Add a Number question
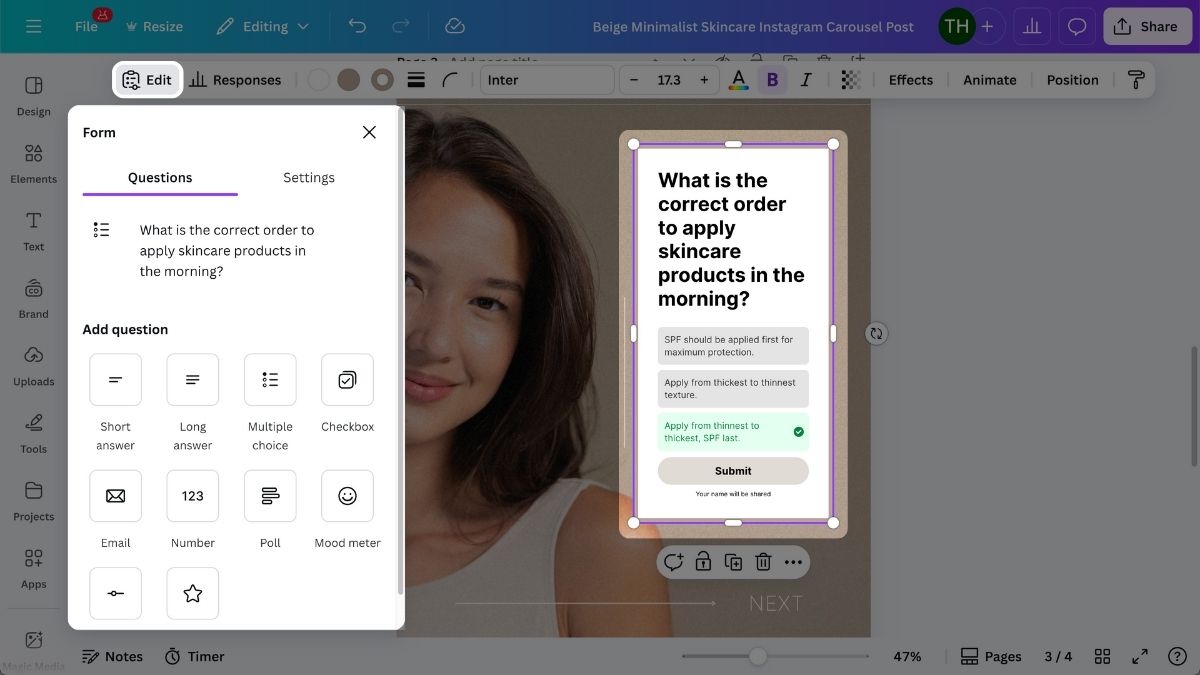 (193, 496)
